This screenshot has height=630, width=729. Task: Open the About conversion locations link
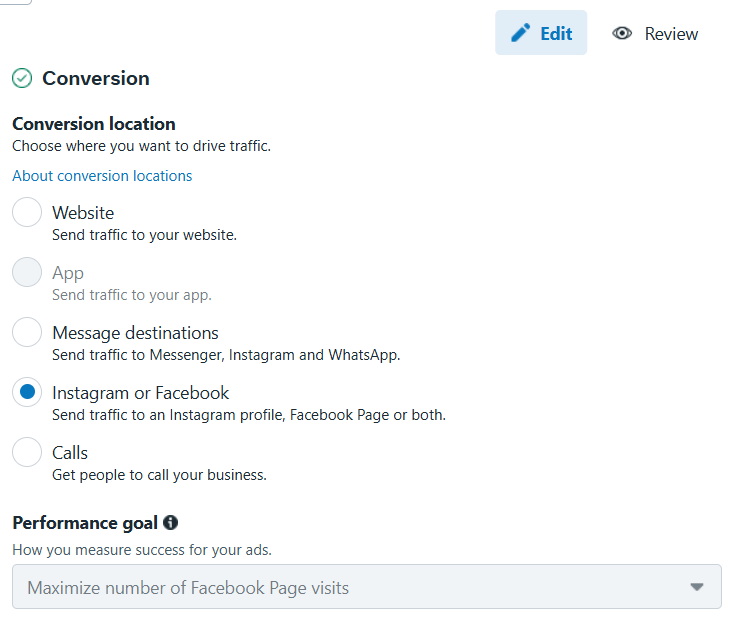coord(102,176)
